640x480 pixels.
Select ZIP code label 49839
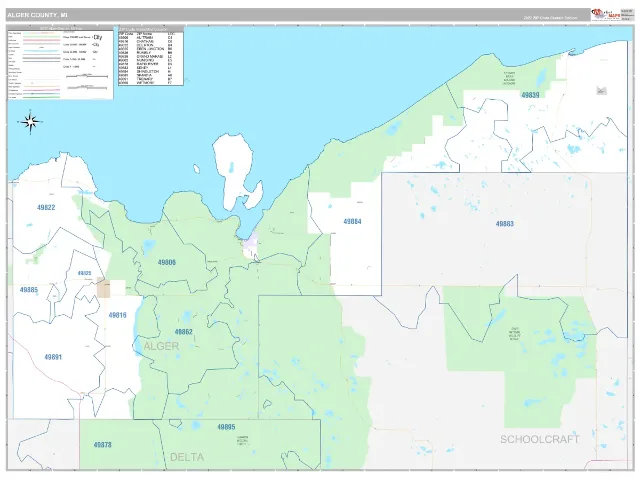[530, 95]
